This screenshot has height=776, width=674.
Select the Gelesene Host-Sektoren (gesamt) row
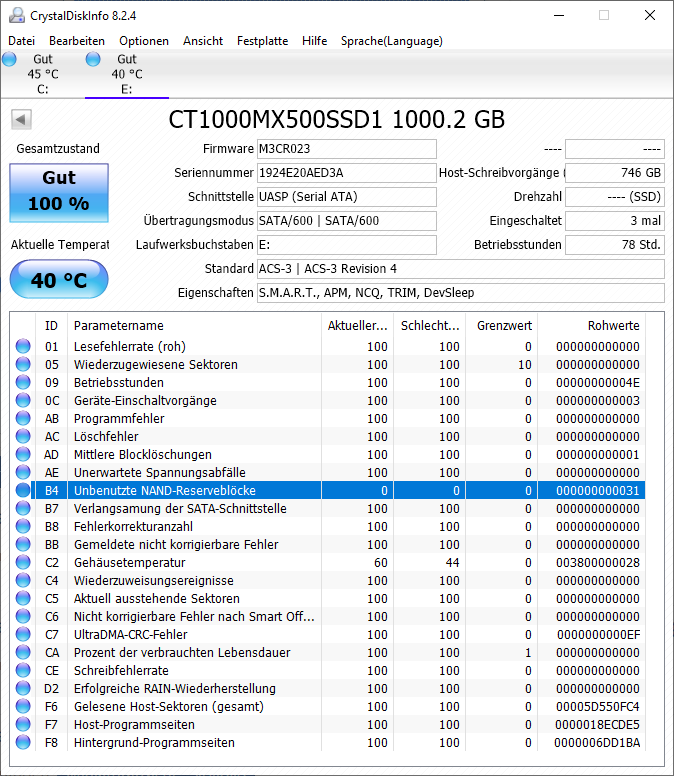(328, 706)
